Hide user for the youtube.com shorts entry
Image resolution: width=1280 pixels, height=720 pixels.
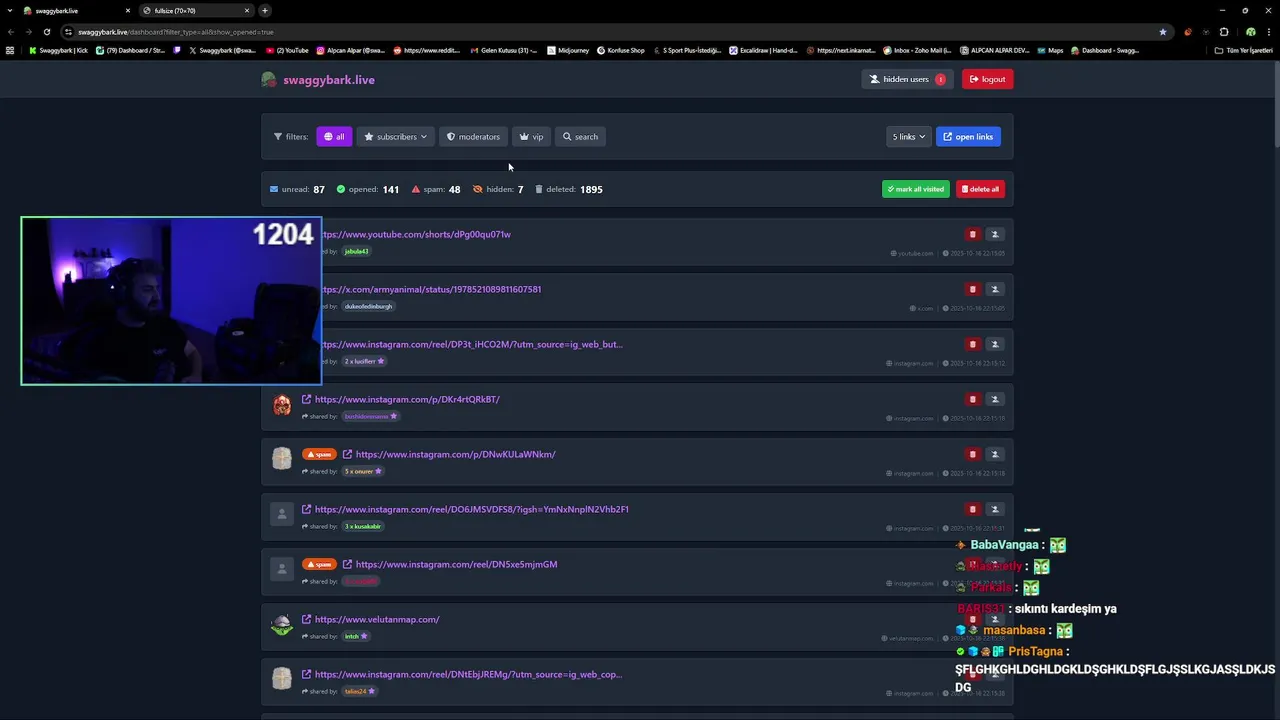(x=994, y=234)
